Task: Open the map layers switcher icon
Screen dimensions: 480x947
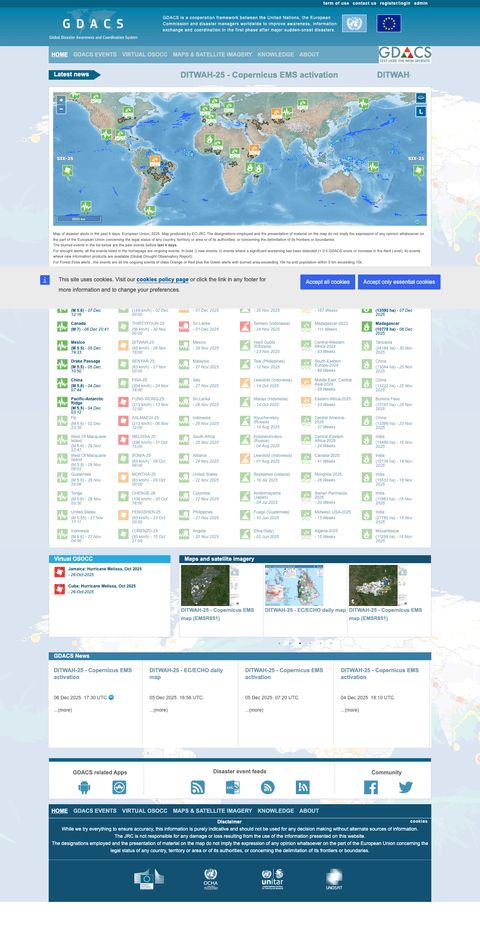Action: pos(421,98)
